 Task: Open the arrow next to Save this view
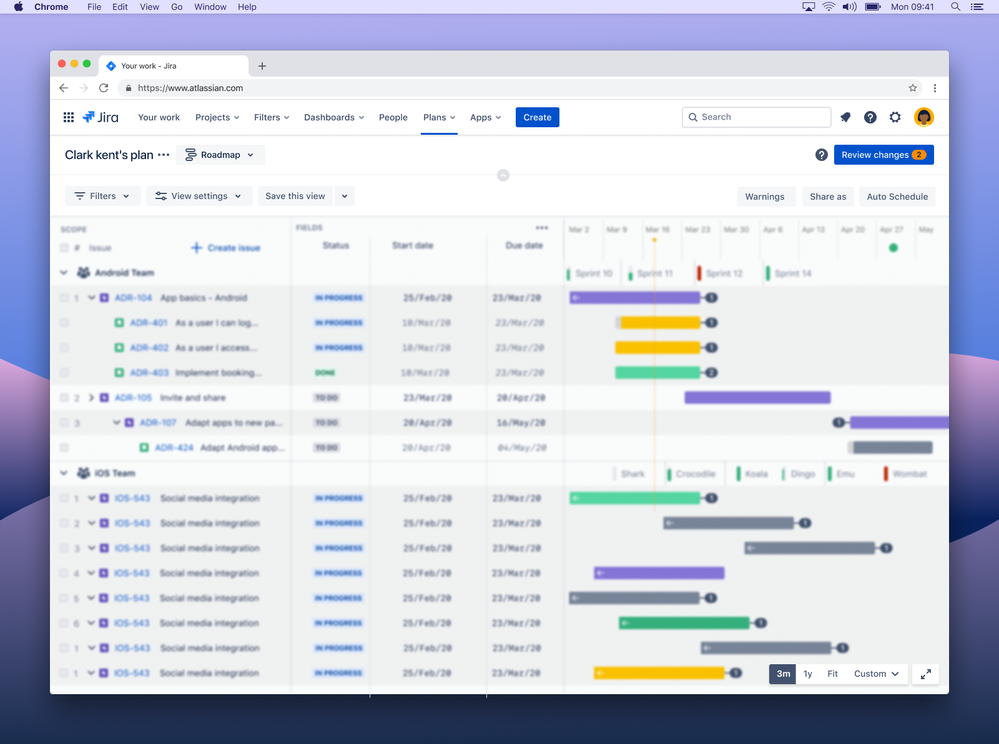pyautogui.click(x=345, y=196)
